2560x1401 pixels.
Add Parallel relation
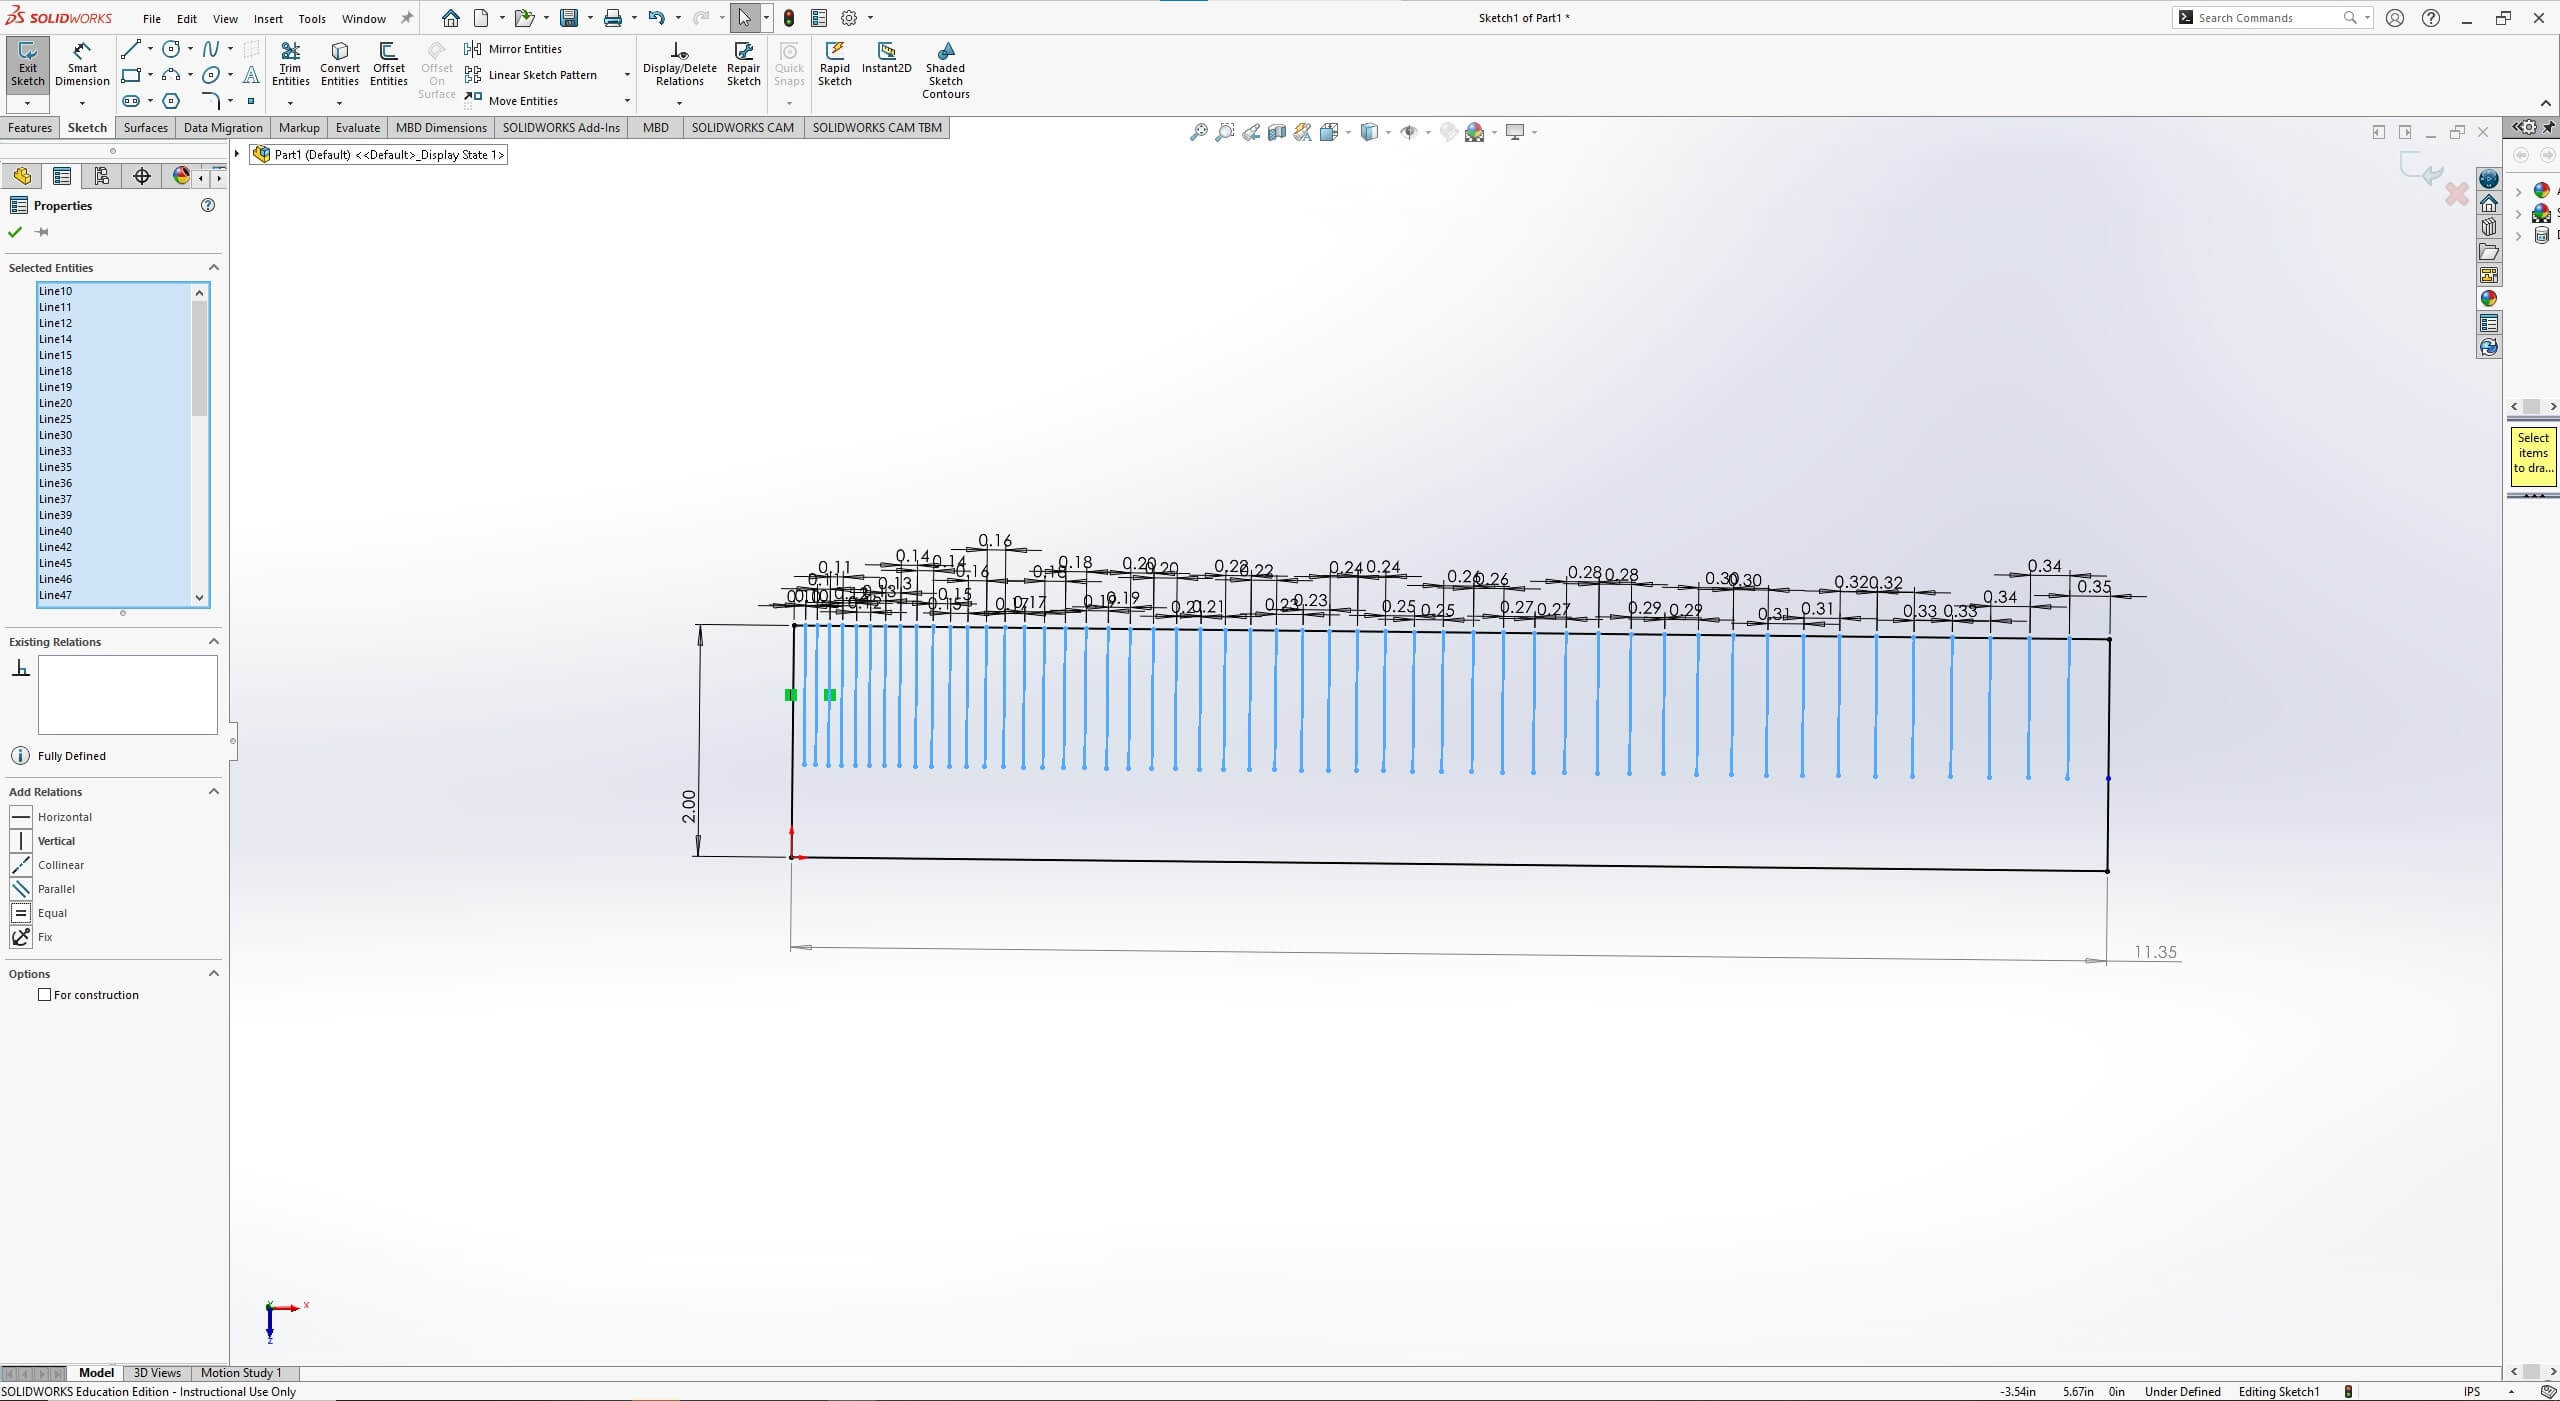[x=43, y=889]
